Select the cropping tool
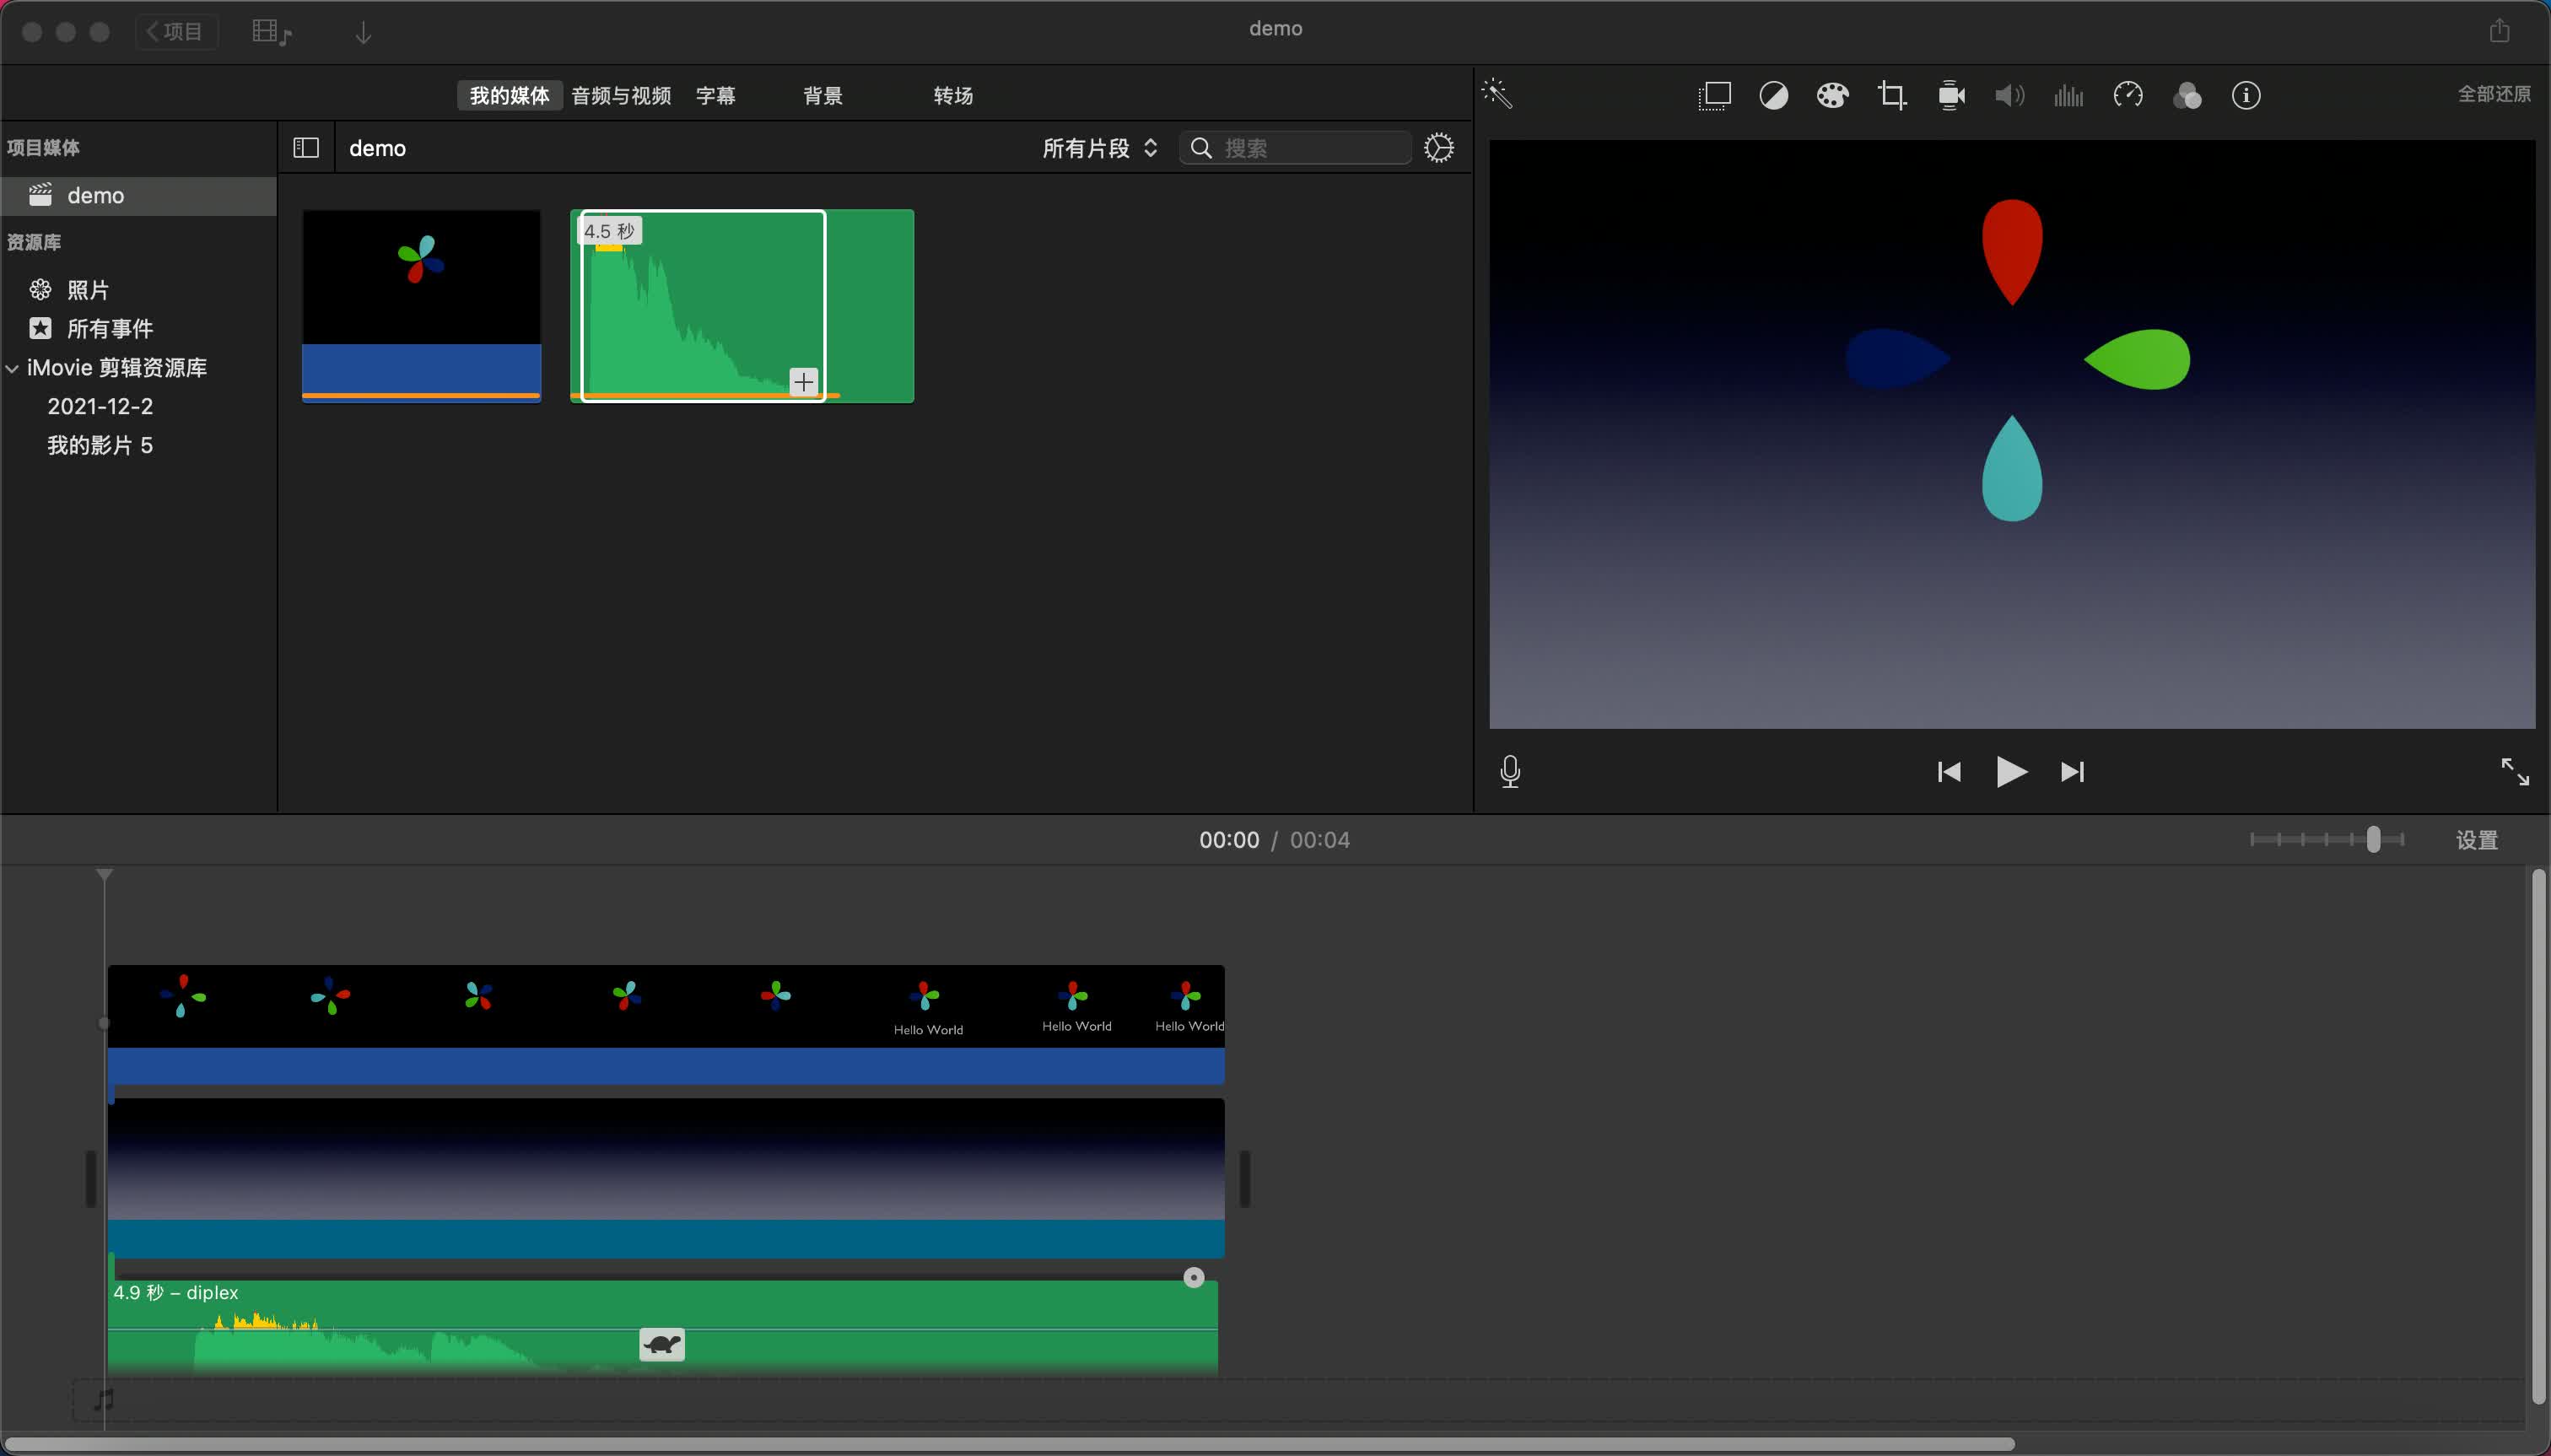Image resolution: width=2551 pixels, height=1456 pixels. pos(1891,96)
